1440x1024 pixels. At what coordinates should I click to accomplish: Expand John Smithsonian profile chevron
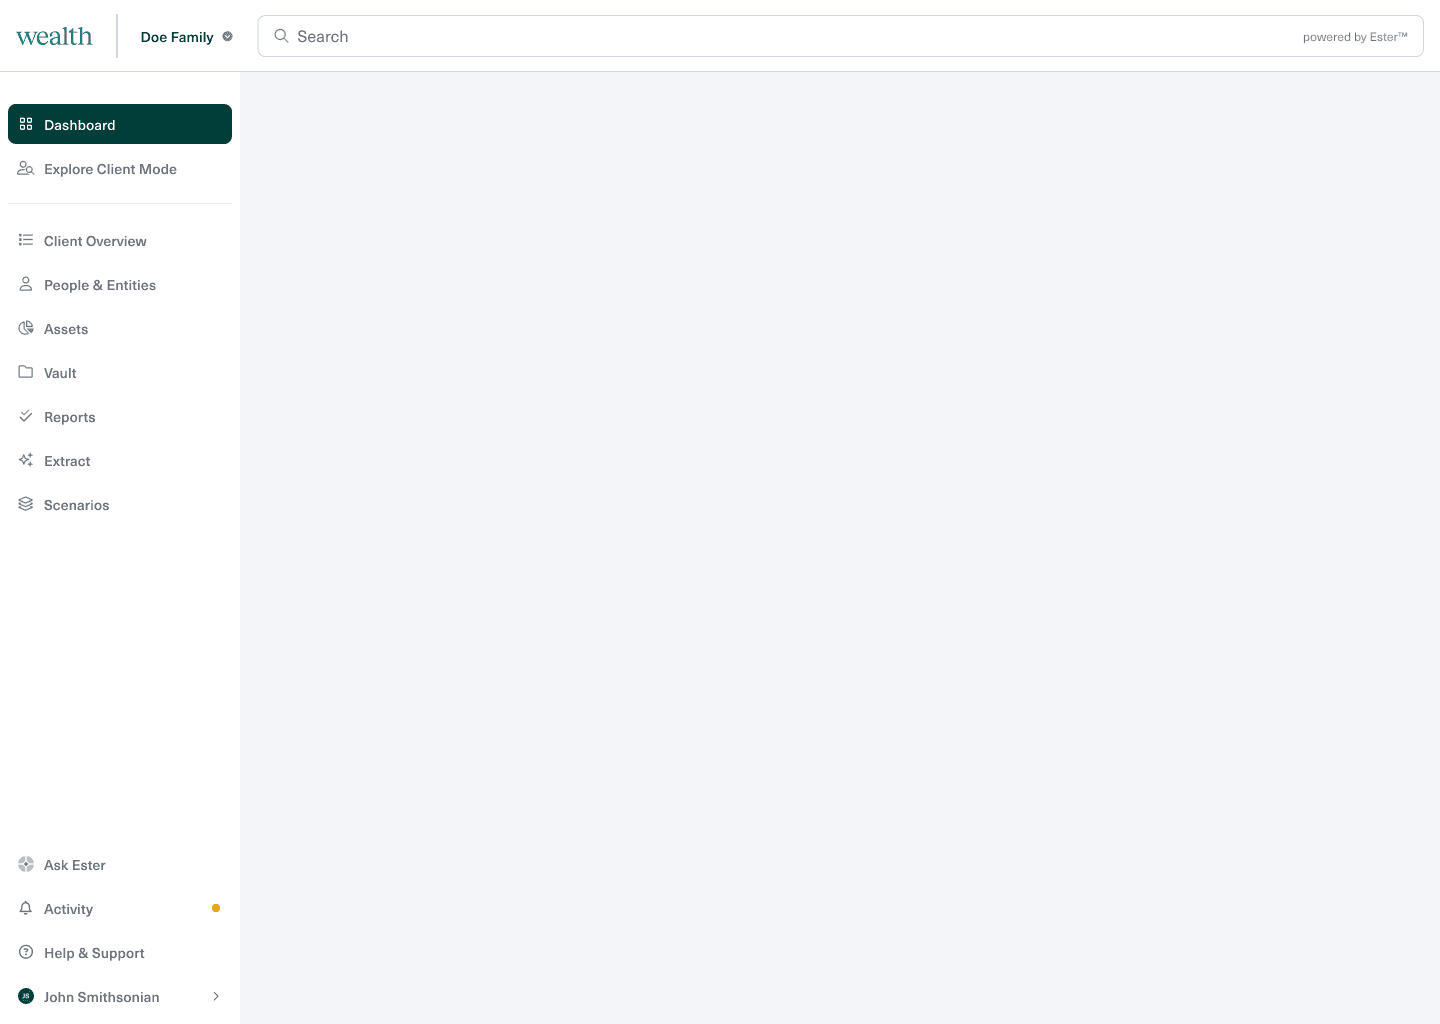point(216,996)
